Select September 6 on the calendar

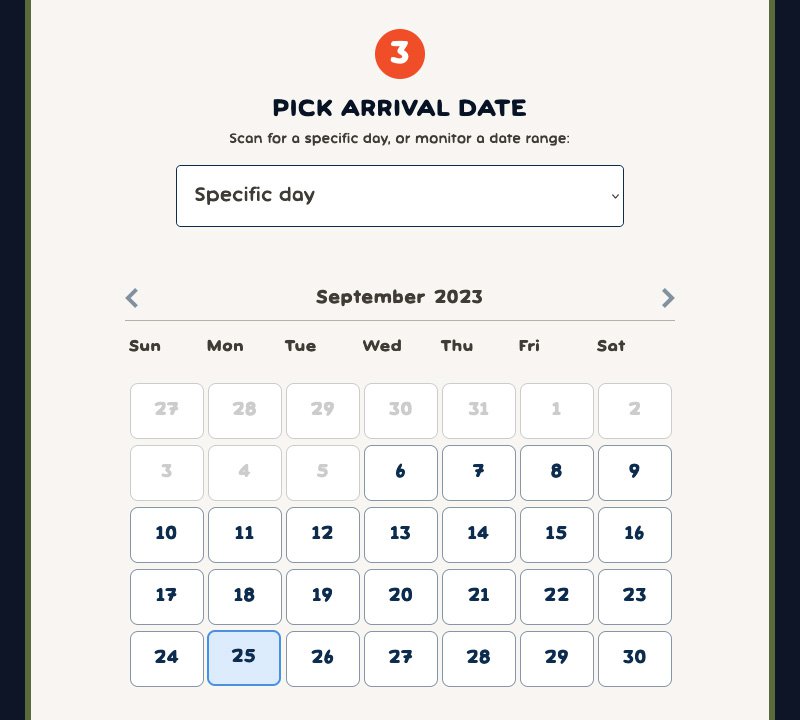coord(401,473)
